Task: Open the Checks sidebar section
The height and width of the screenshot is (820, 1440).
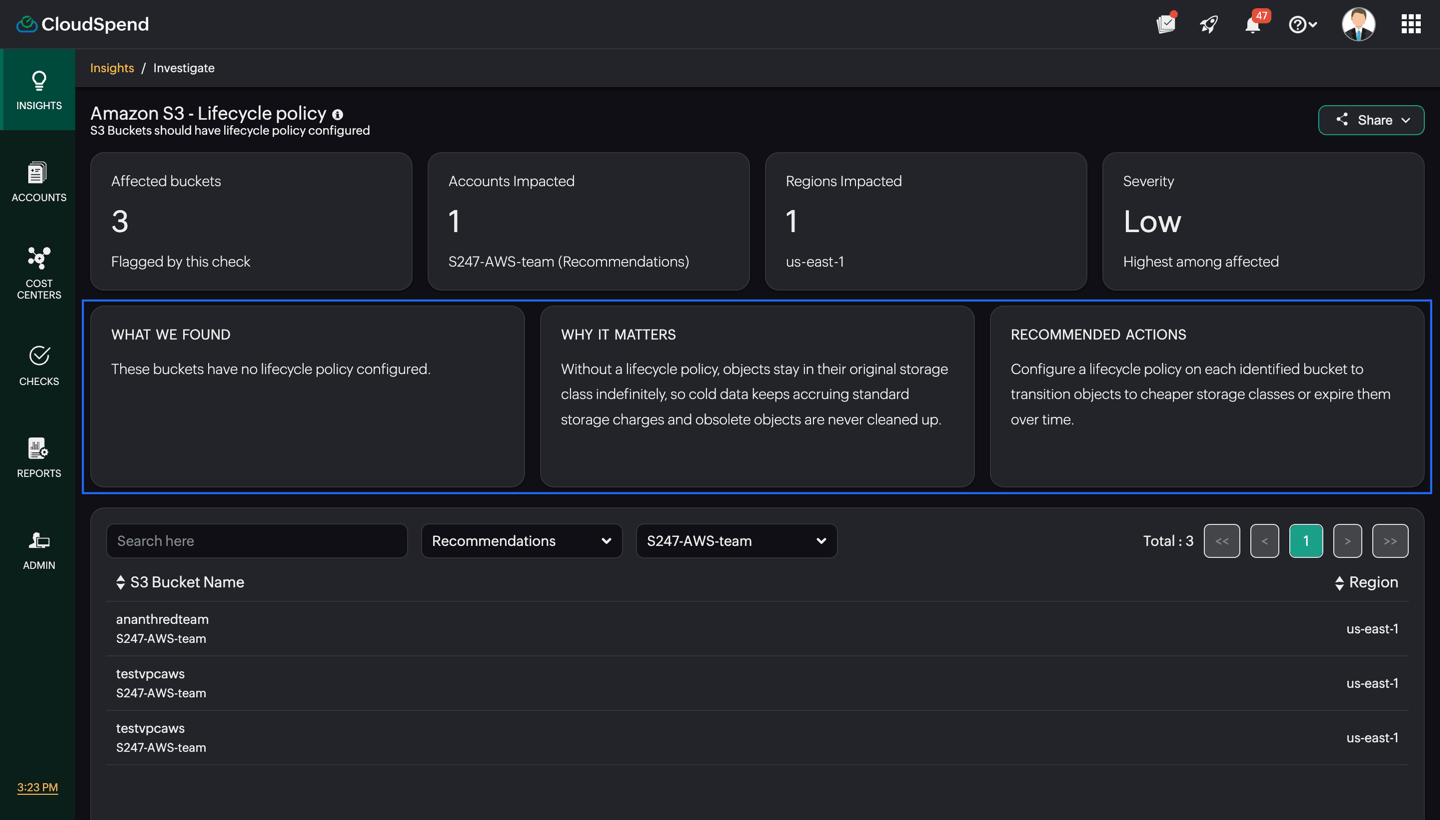Action: coord(39,366)
